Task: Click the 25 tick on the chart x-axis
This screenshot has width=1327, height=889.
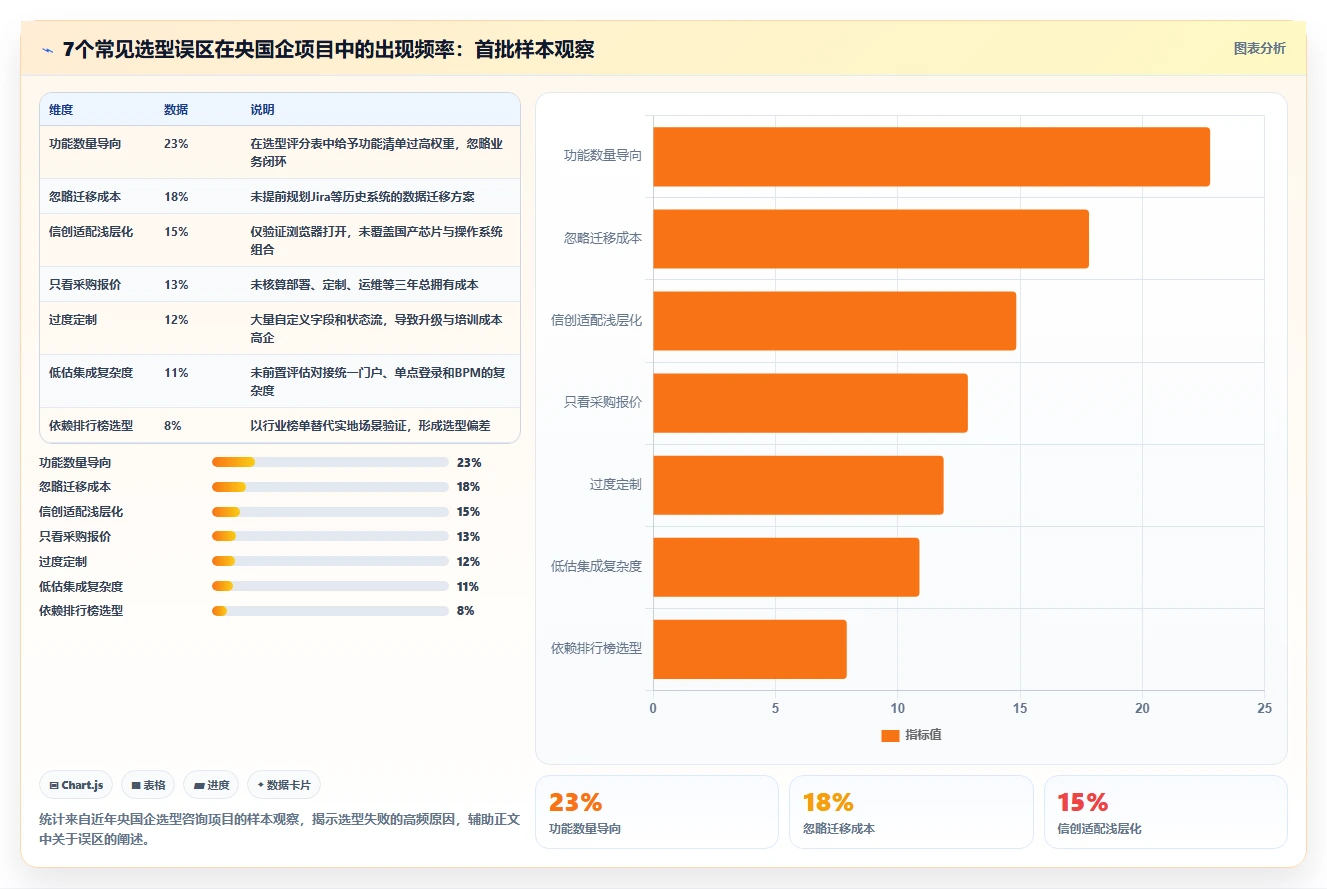Action: pyautogui.click(x=1264, y=708)
